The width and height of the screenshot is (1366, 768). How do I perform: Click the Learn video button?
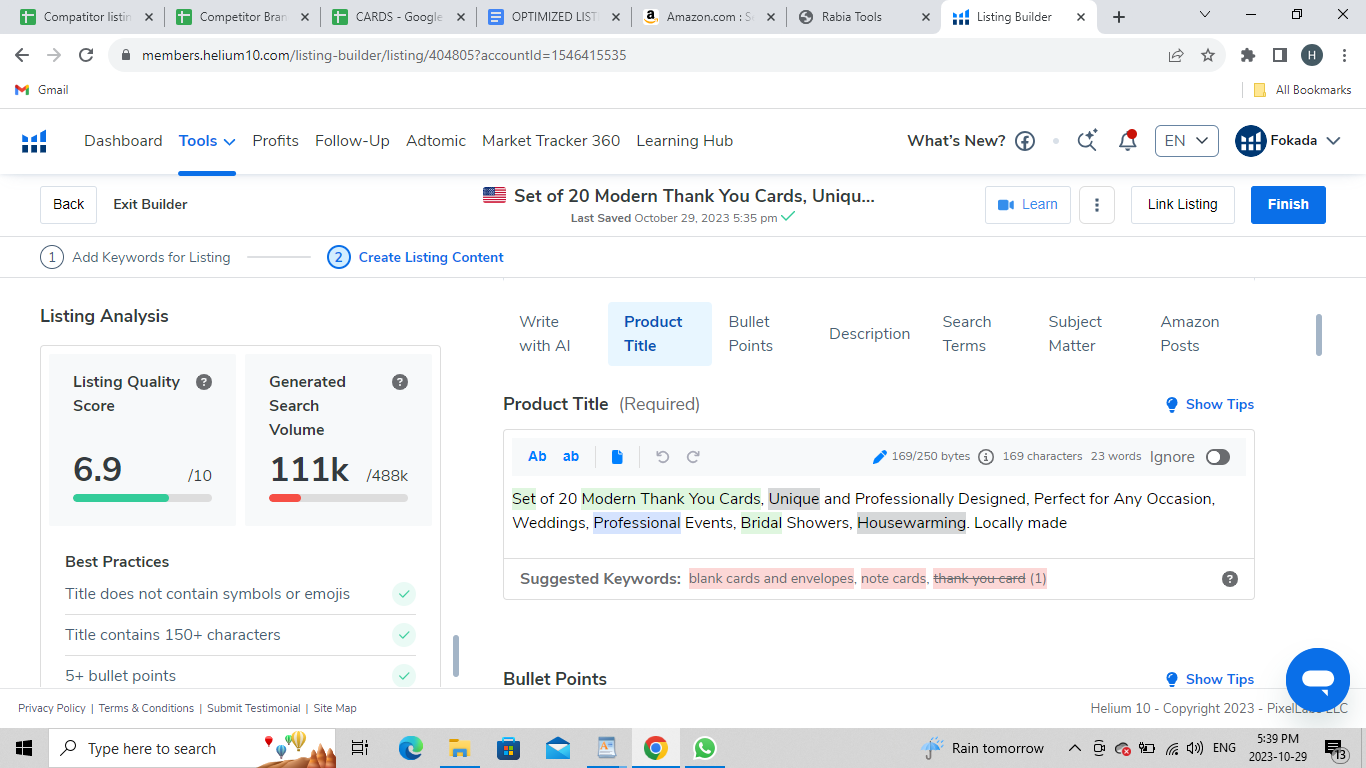(1028, 204)
